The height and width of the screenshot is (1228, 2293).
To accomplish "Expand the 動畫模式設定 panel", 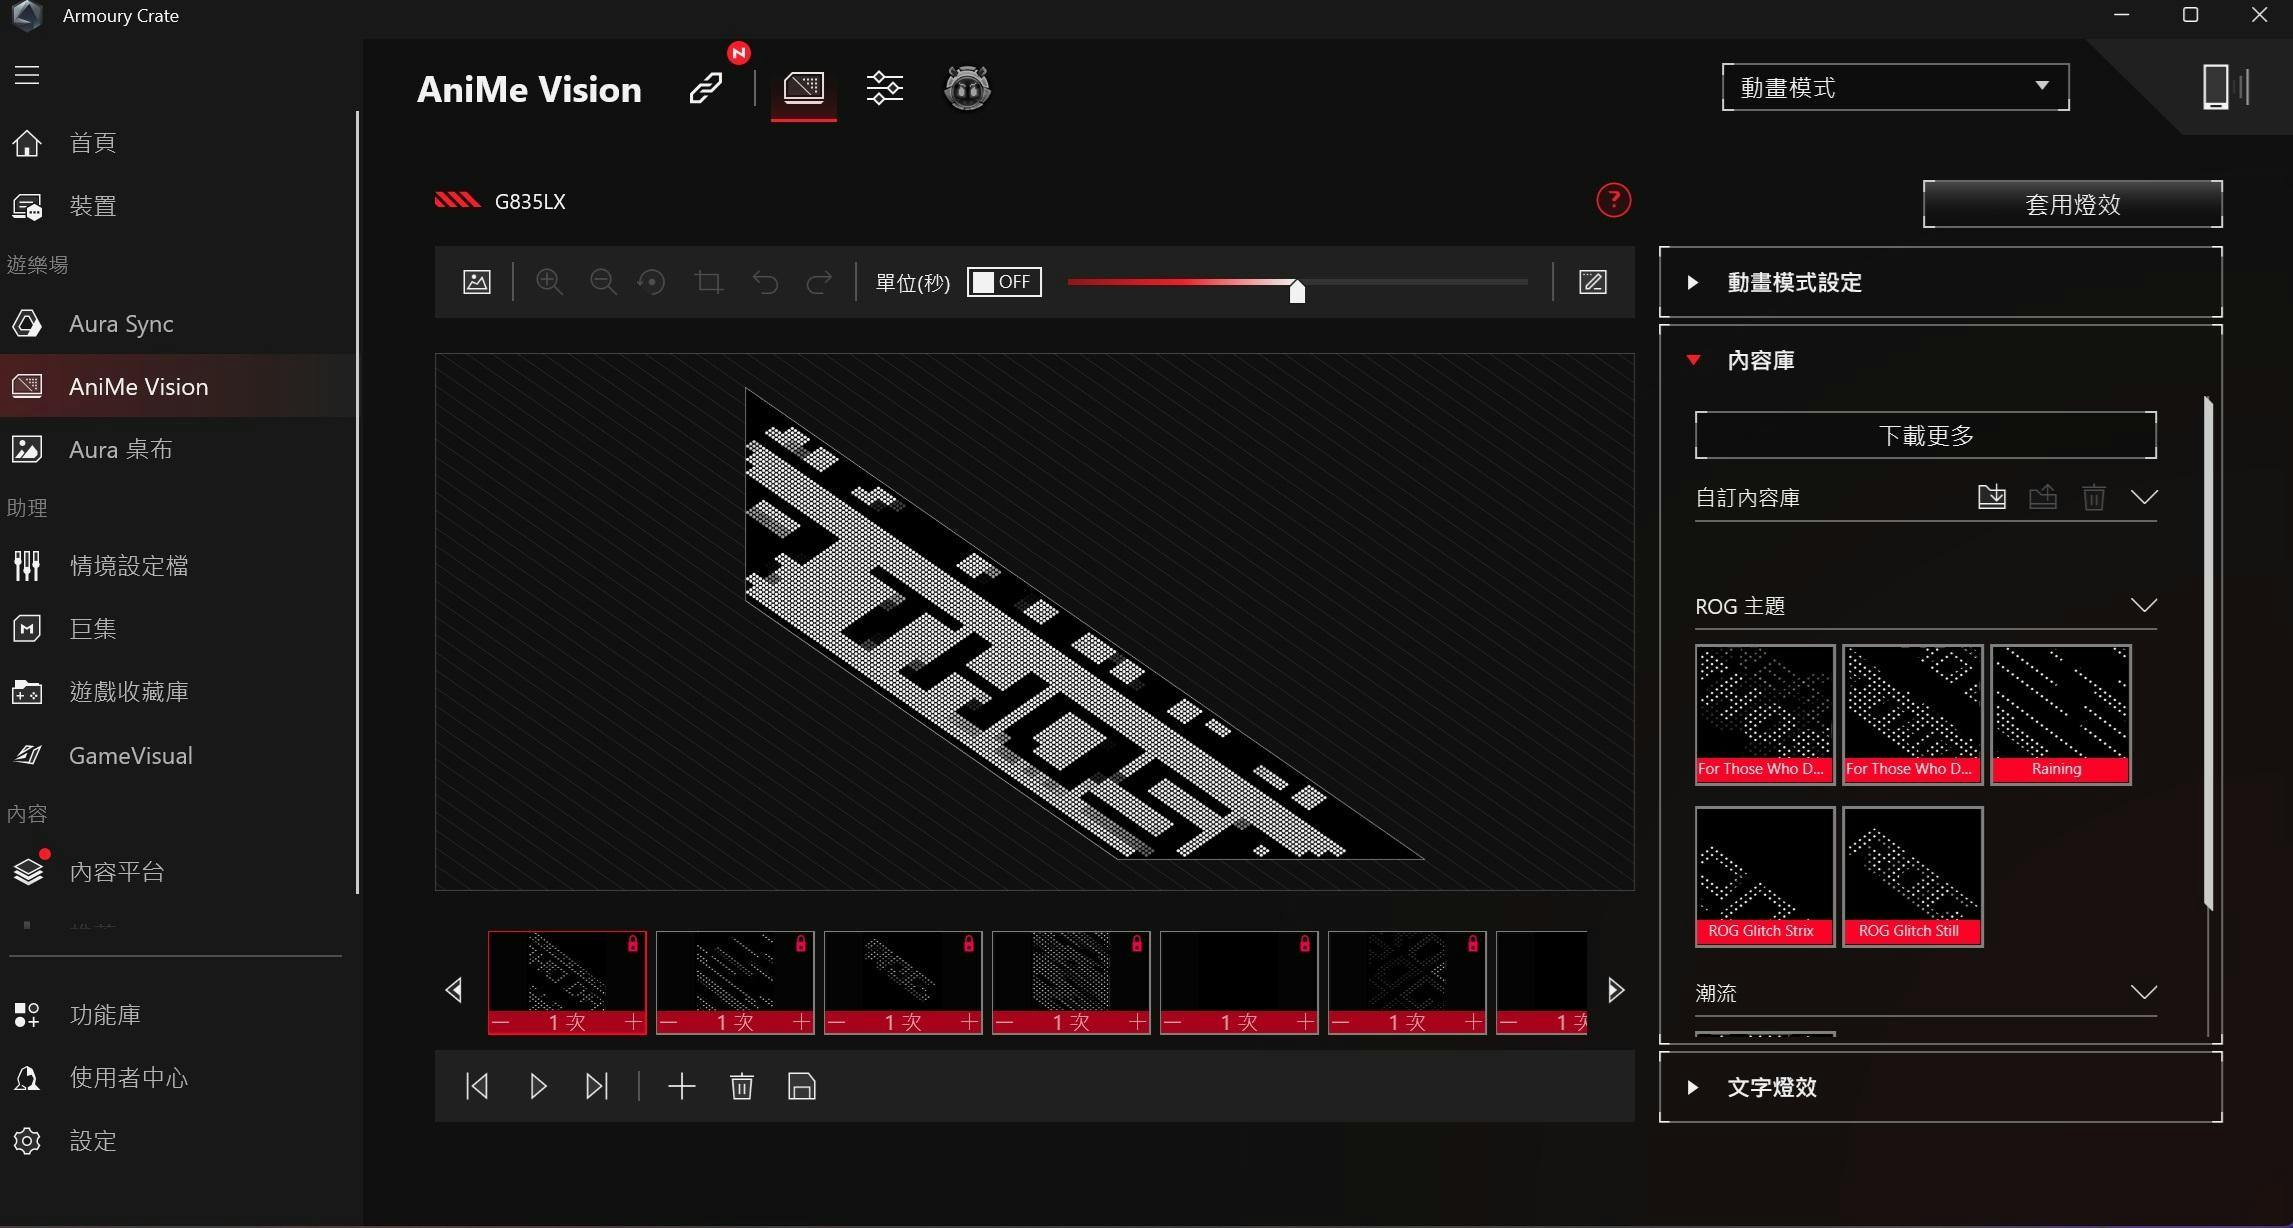I will 1940,282.
